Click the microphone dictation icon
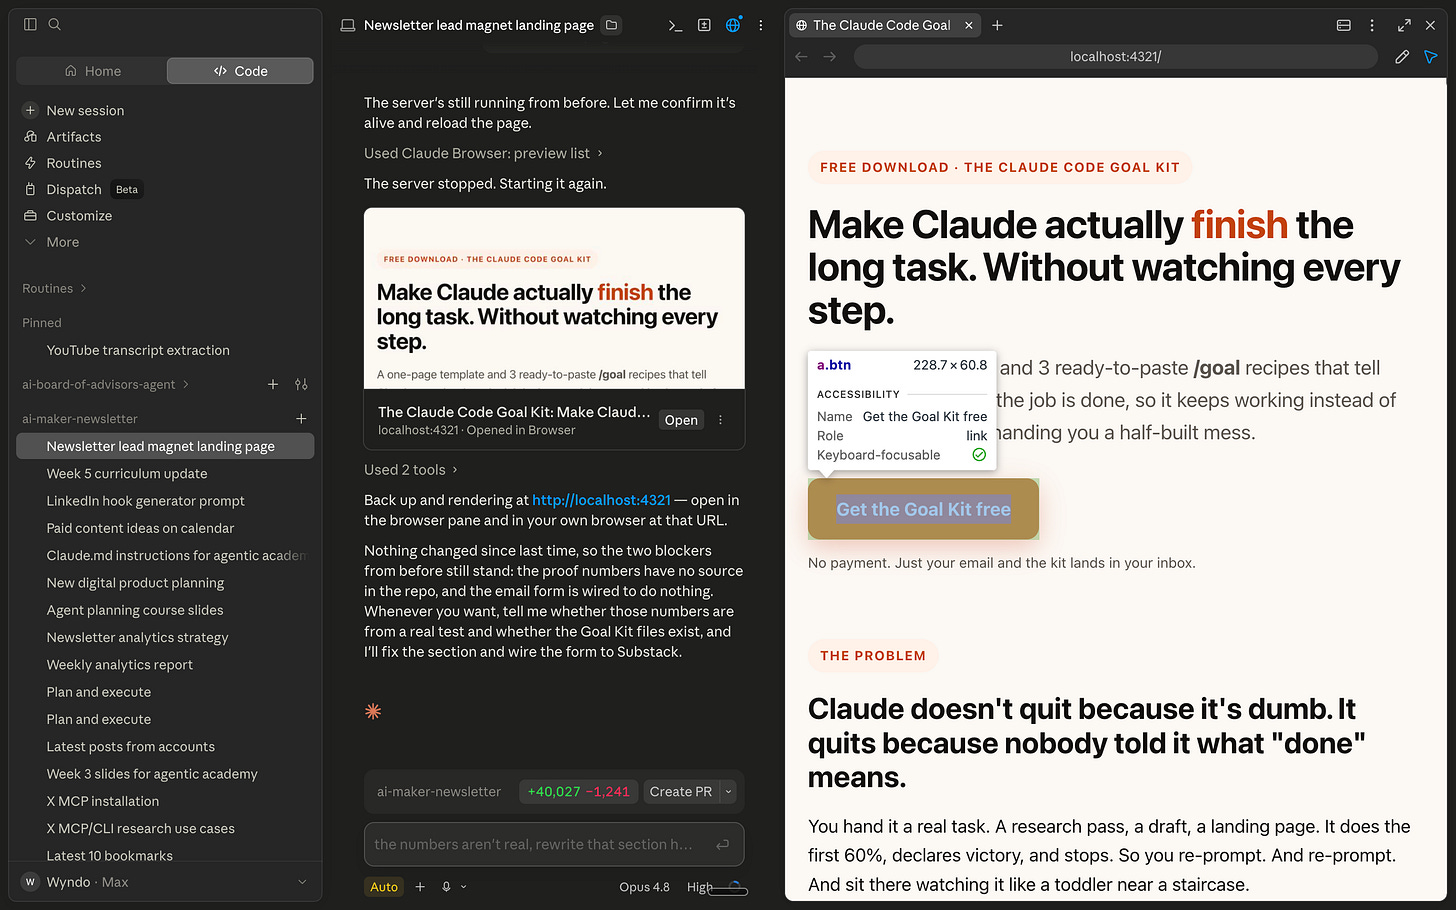 click(446, 886)
